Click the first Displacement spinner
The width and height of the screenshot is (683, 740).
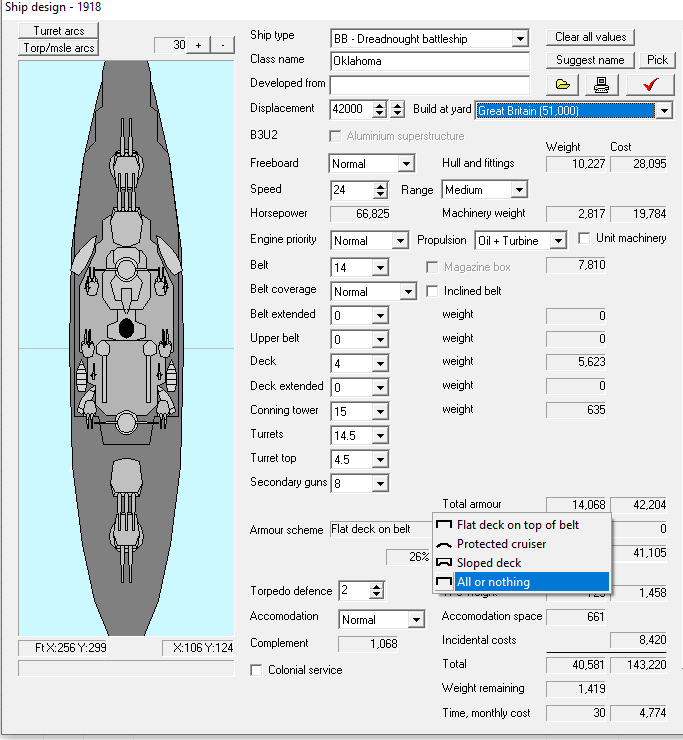[x=379, y=109]
